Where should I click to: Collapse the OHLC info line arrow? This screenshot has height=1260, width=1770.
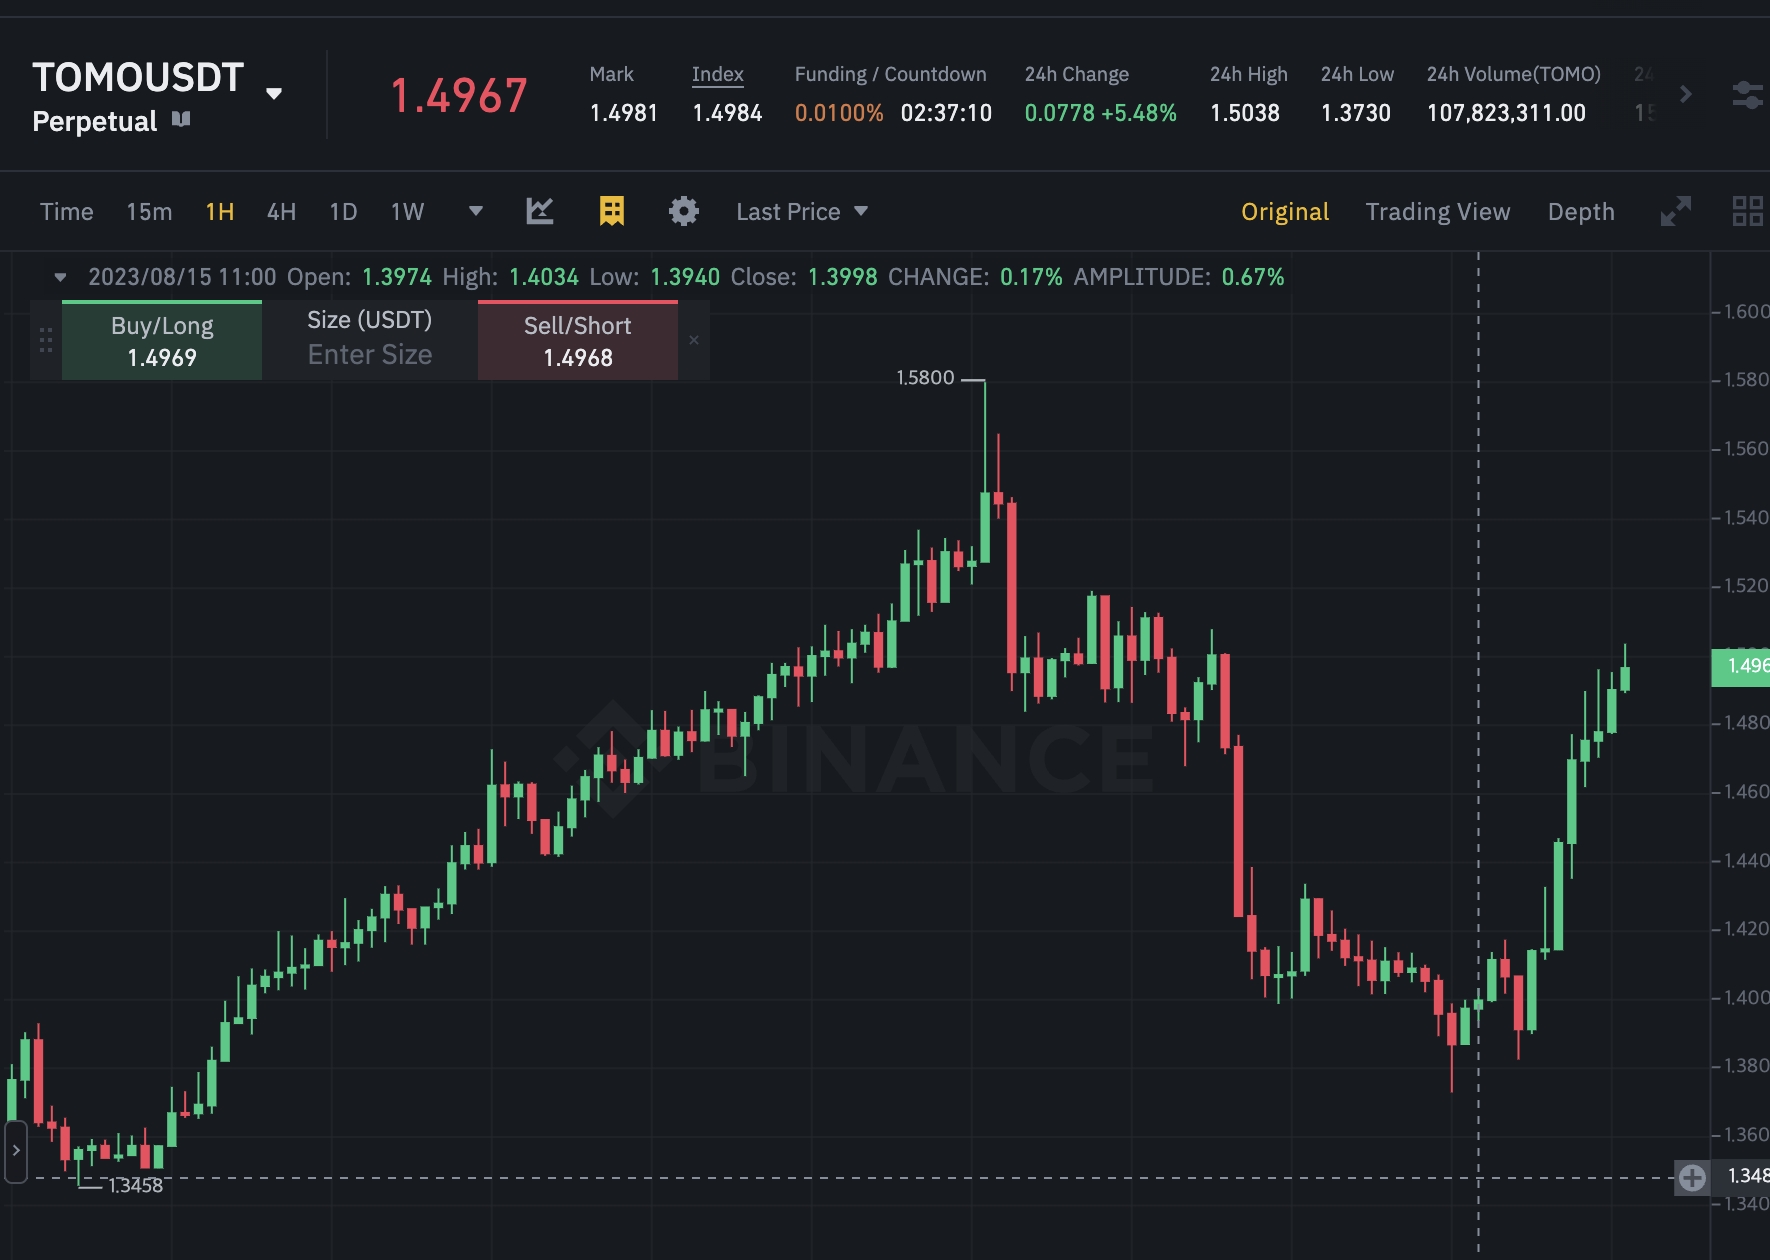click(60, 277)
